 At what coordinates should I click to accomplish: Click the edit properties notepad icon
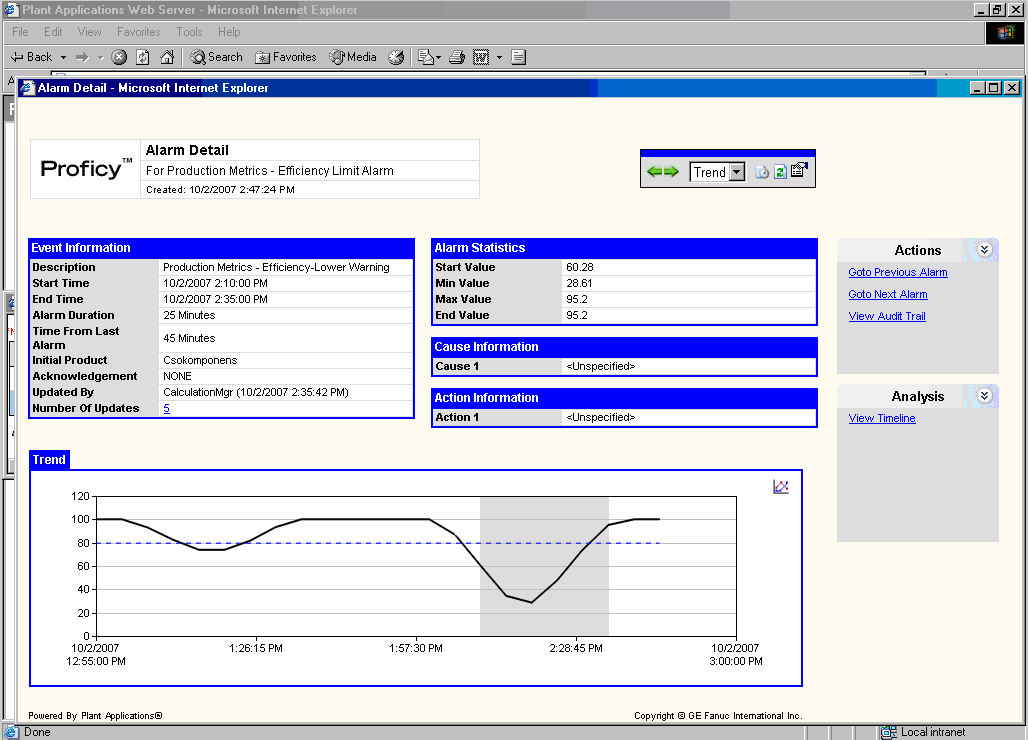(x=799, y=170)
